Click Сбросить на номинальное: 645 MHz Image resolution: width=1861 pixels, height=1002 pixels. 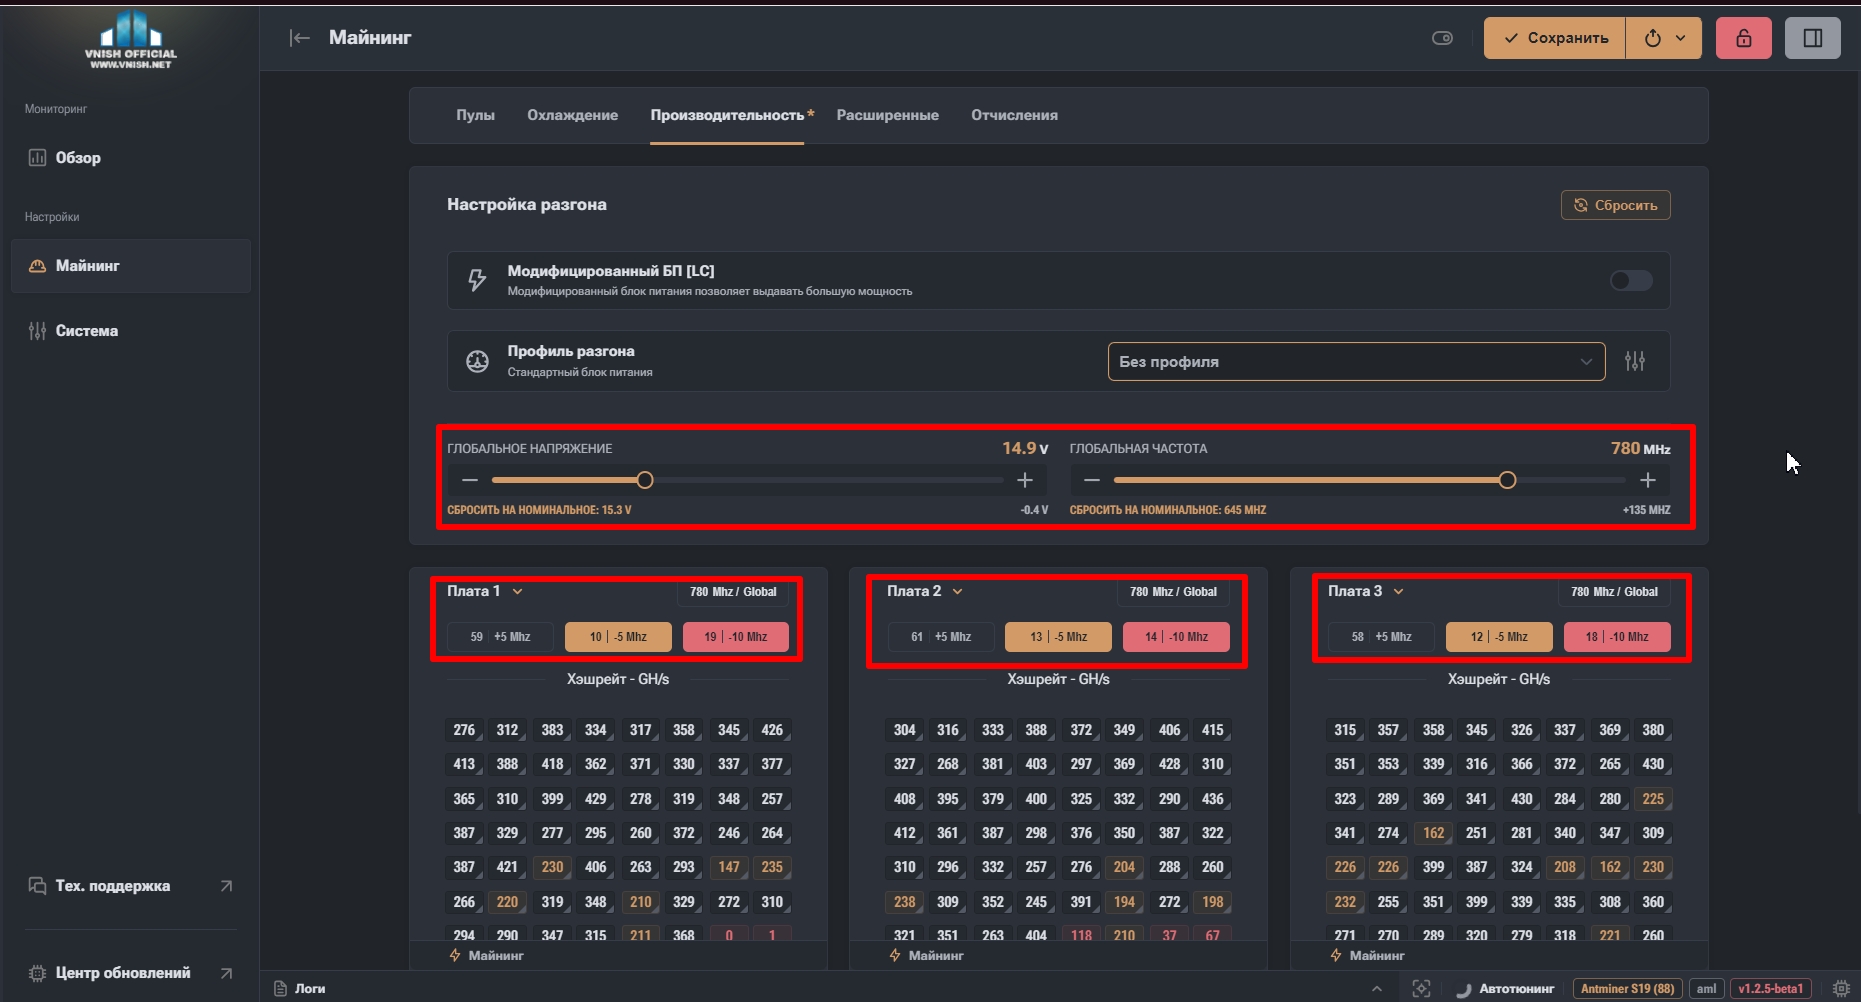(x=1168, y=510)
